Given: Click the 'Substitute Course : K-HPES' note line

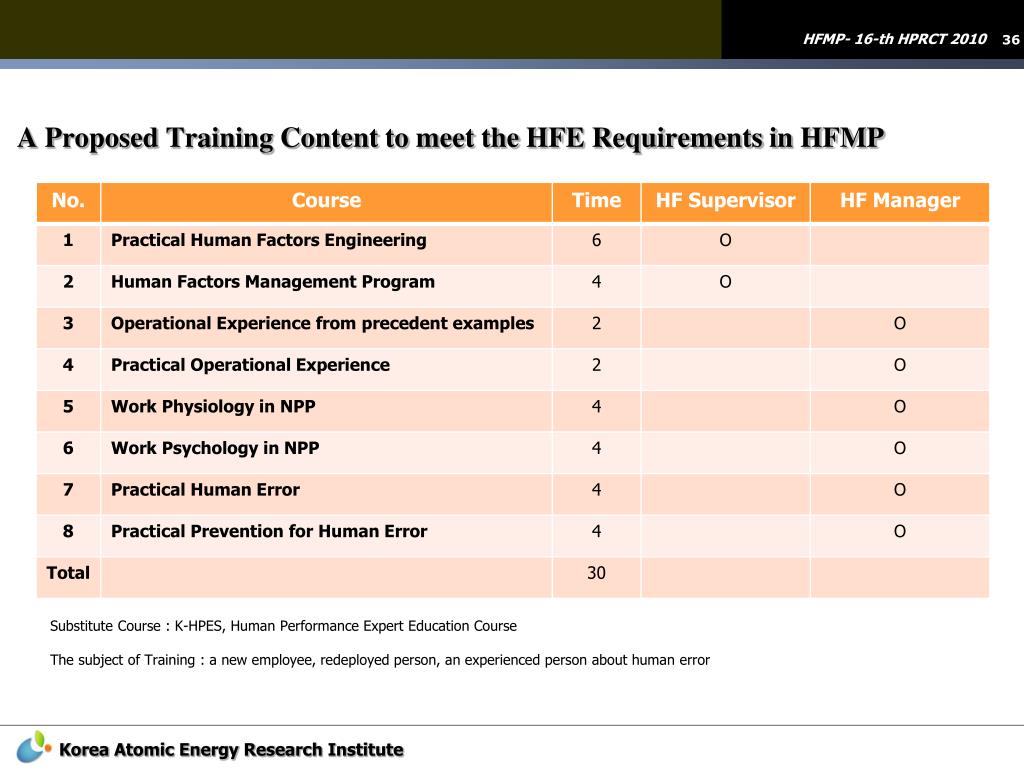Looking at the screenshot, I should 283,626.
